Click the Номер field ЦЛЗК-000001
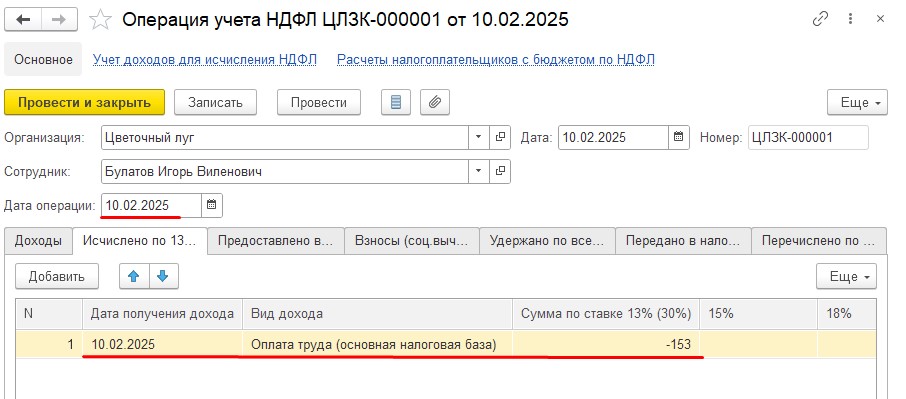The image size is (906, 399). click(x=808, y=137)
